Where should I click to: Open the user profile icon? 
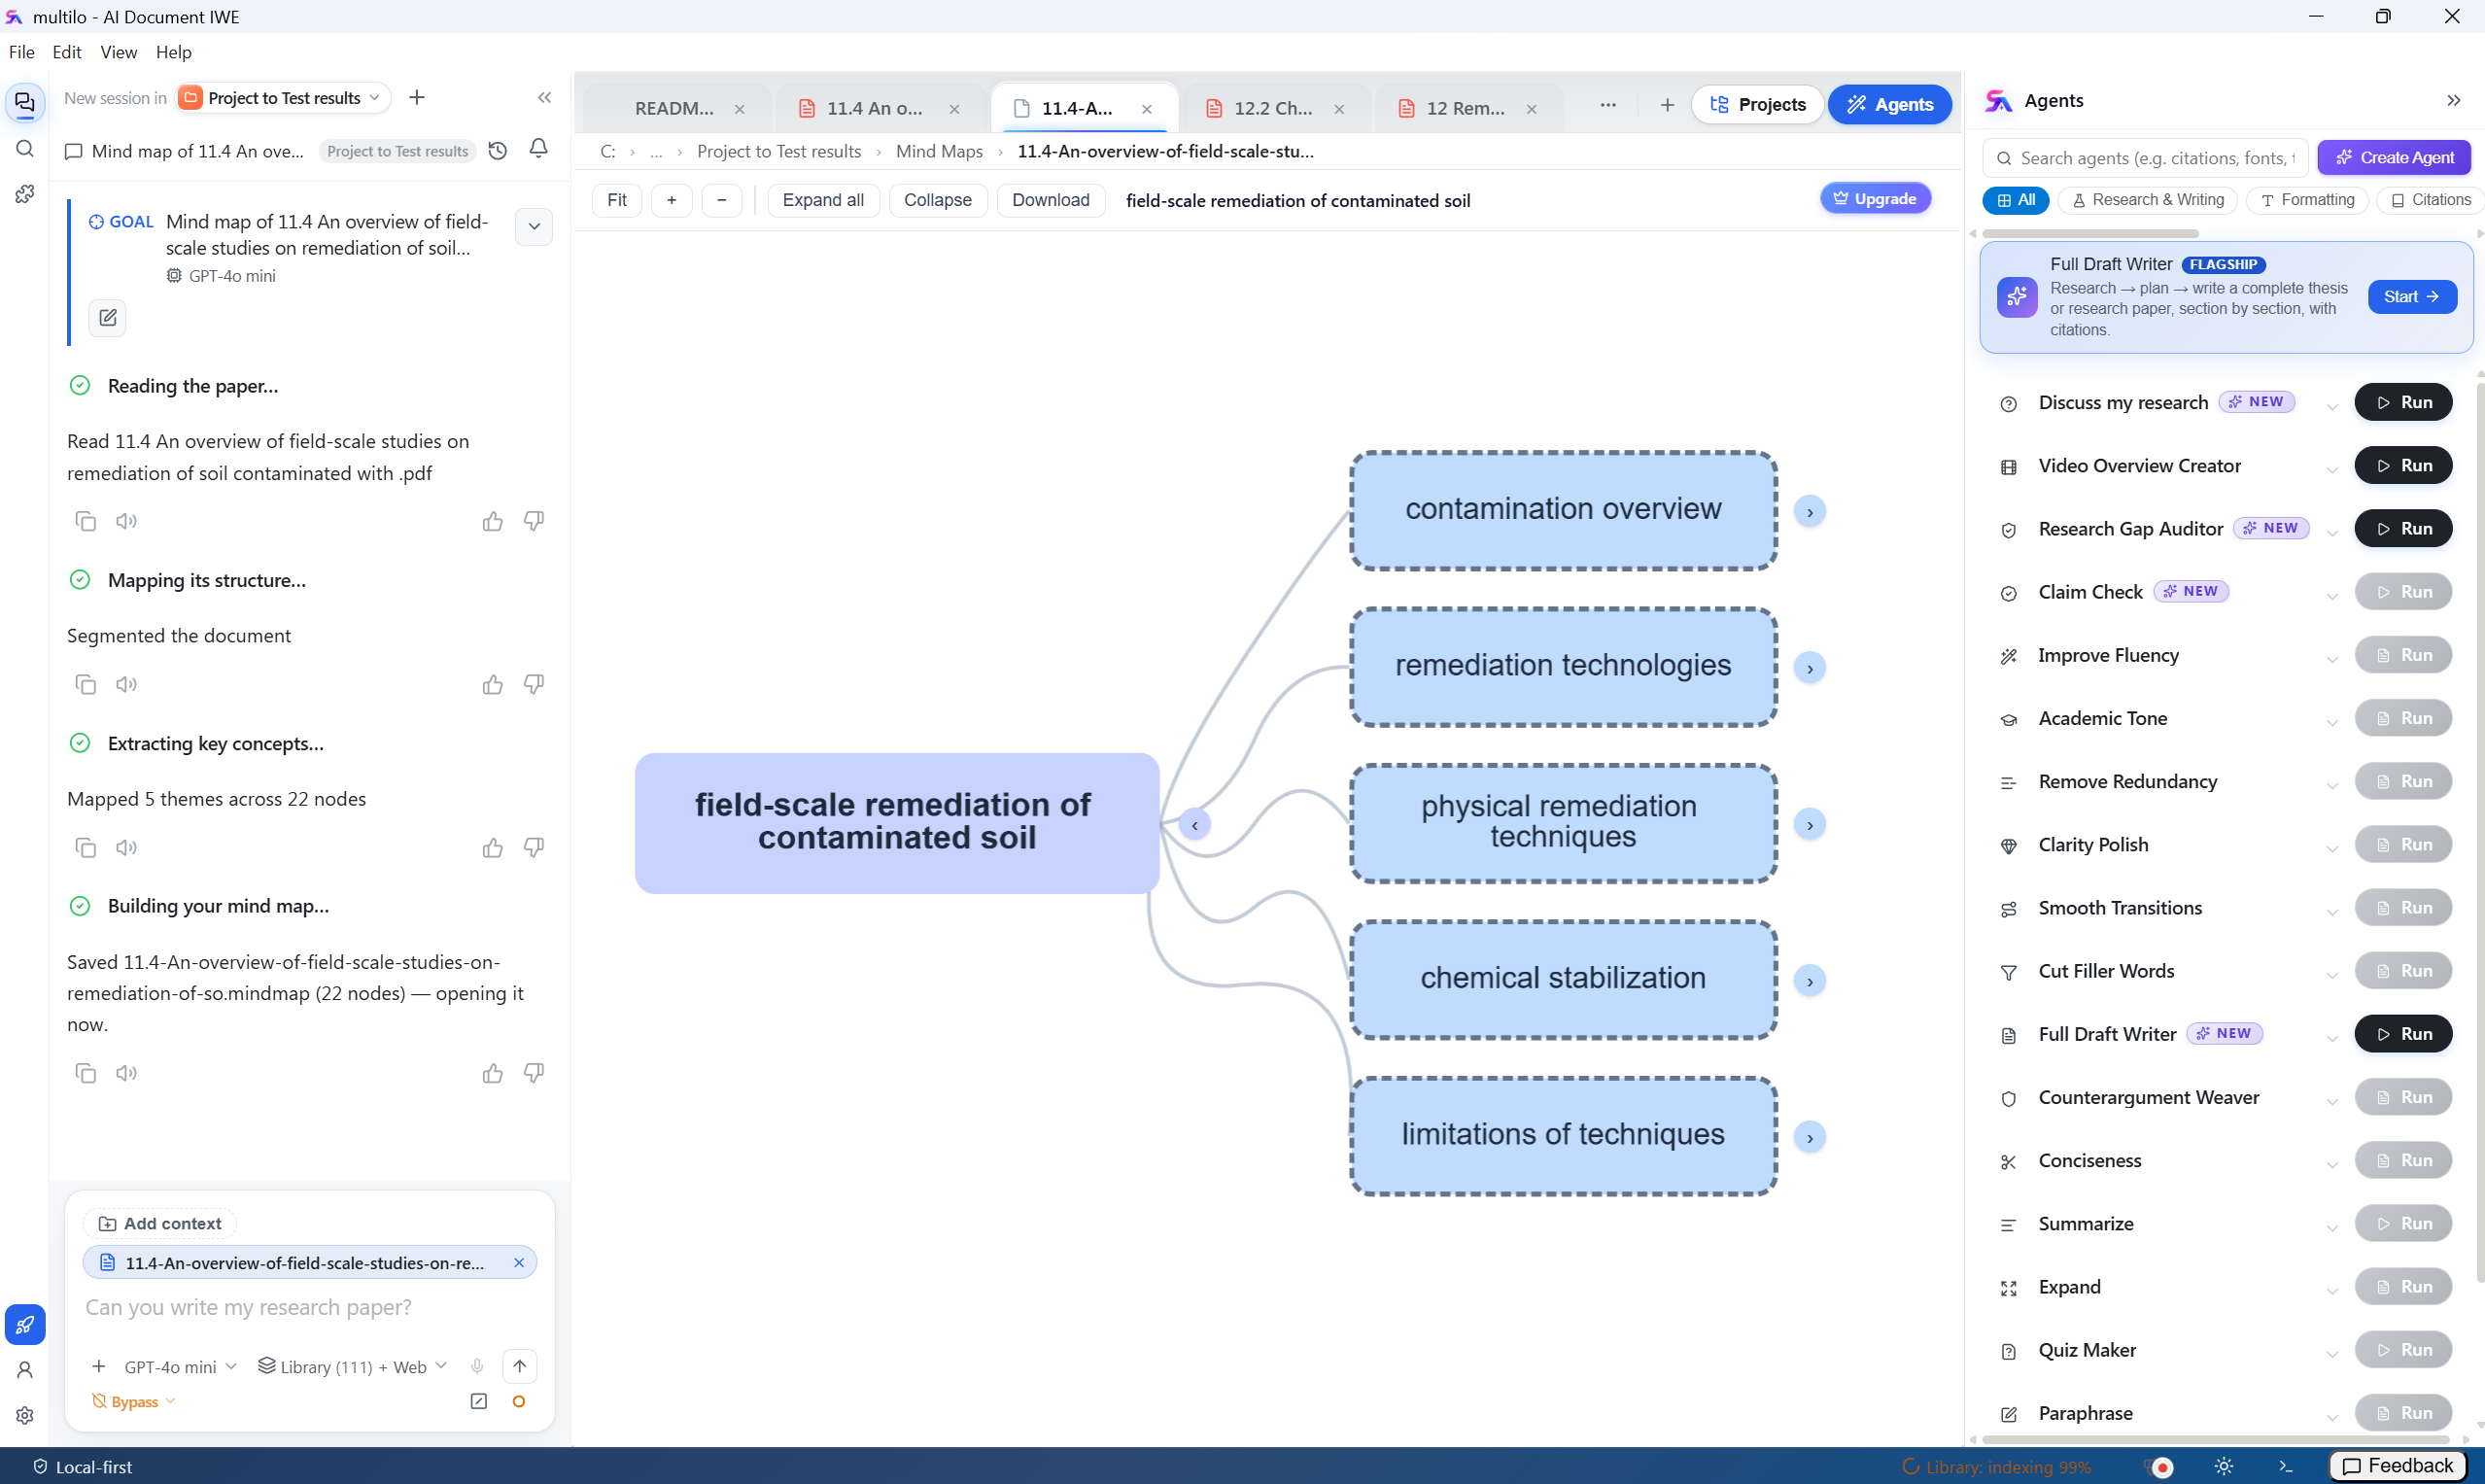click(x=25, y=1369)
